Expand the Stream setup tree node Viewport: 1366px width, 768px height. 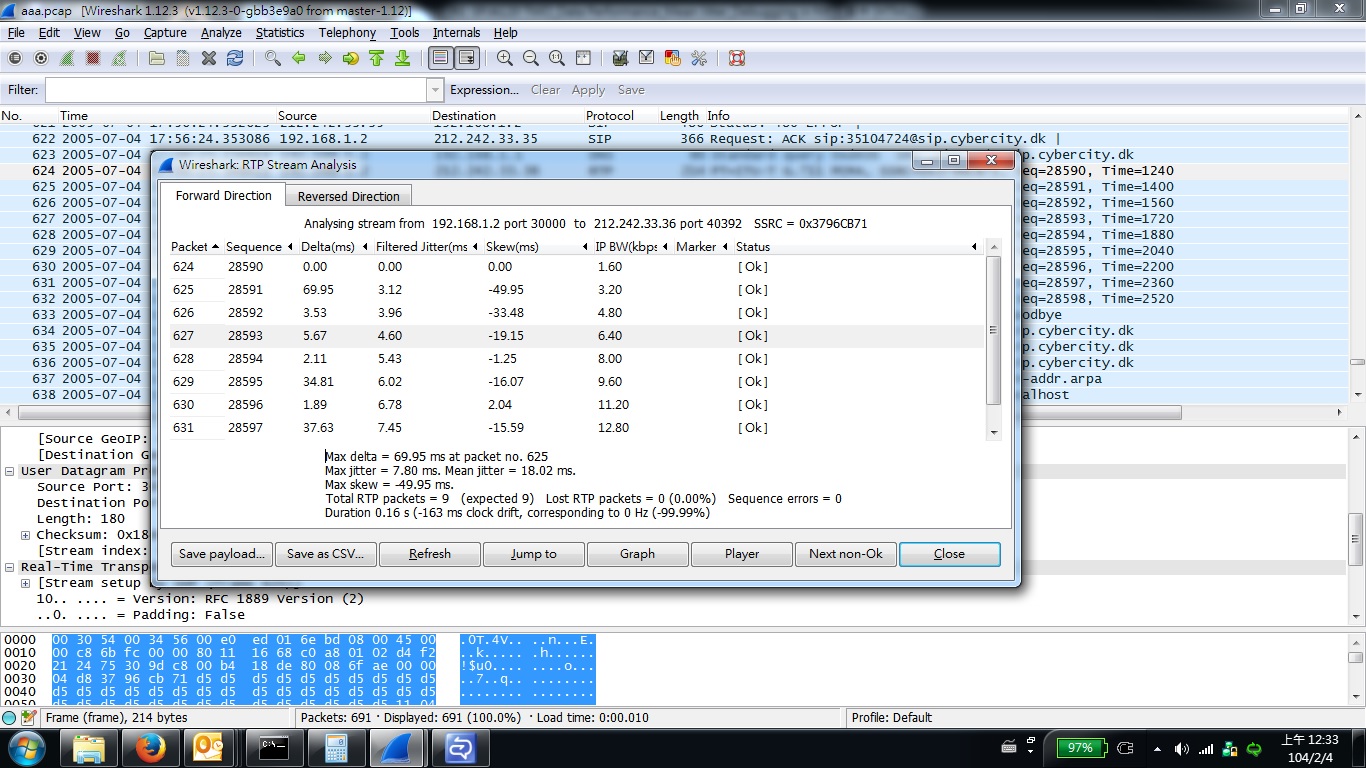pyautogui.click(x=26, y=583)
